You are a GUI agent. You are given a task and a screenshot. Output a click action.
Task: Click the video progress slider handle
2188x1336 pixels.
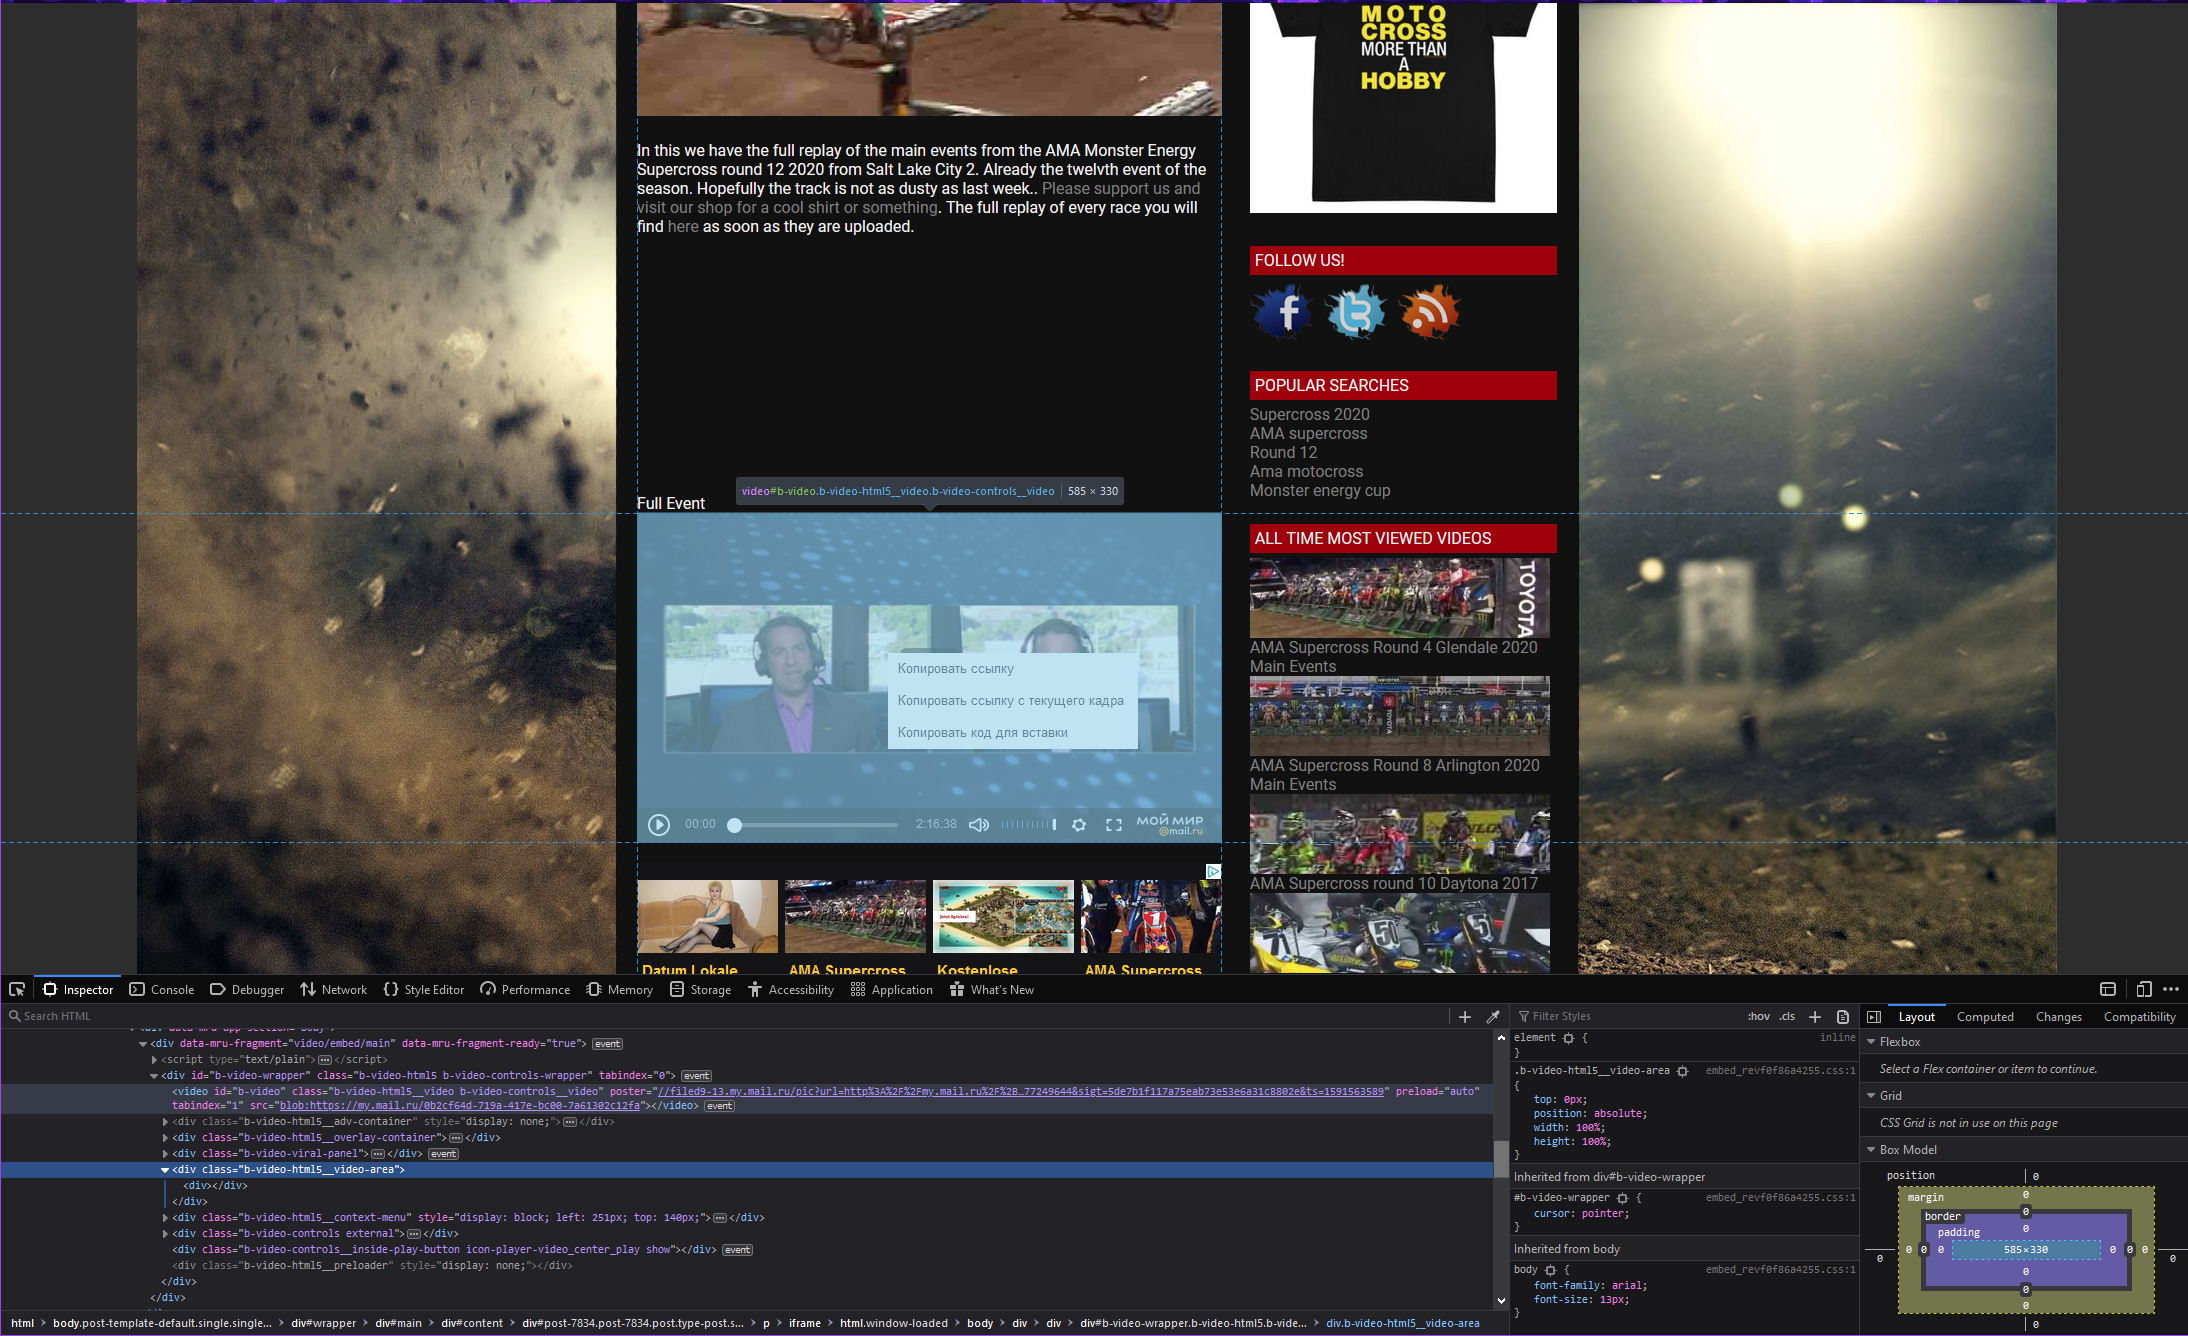pos(734,825)
